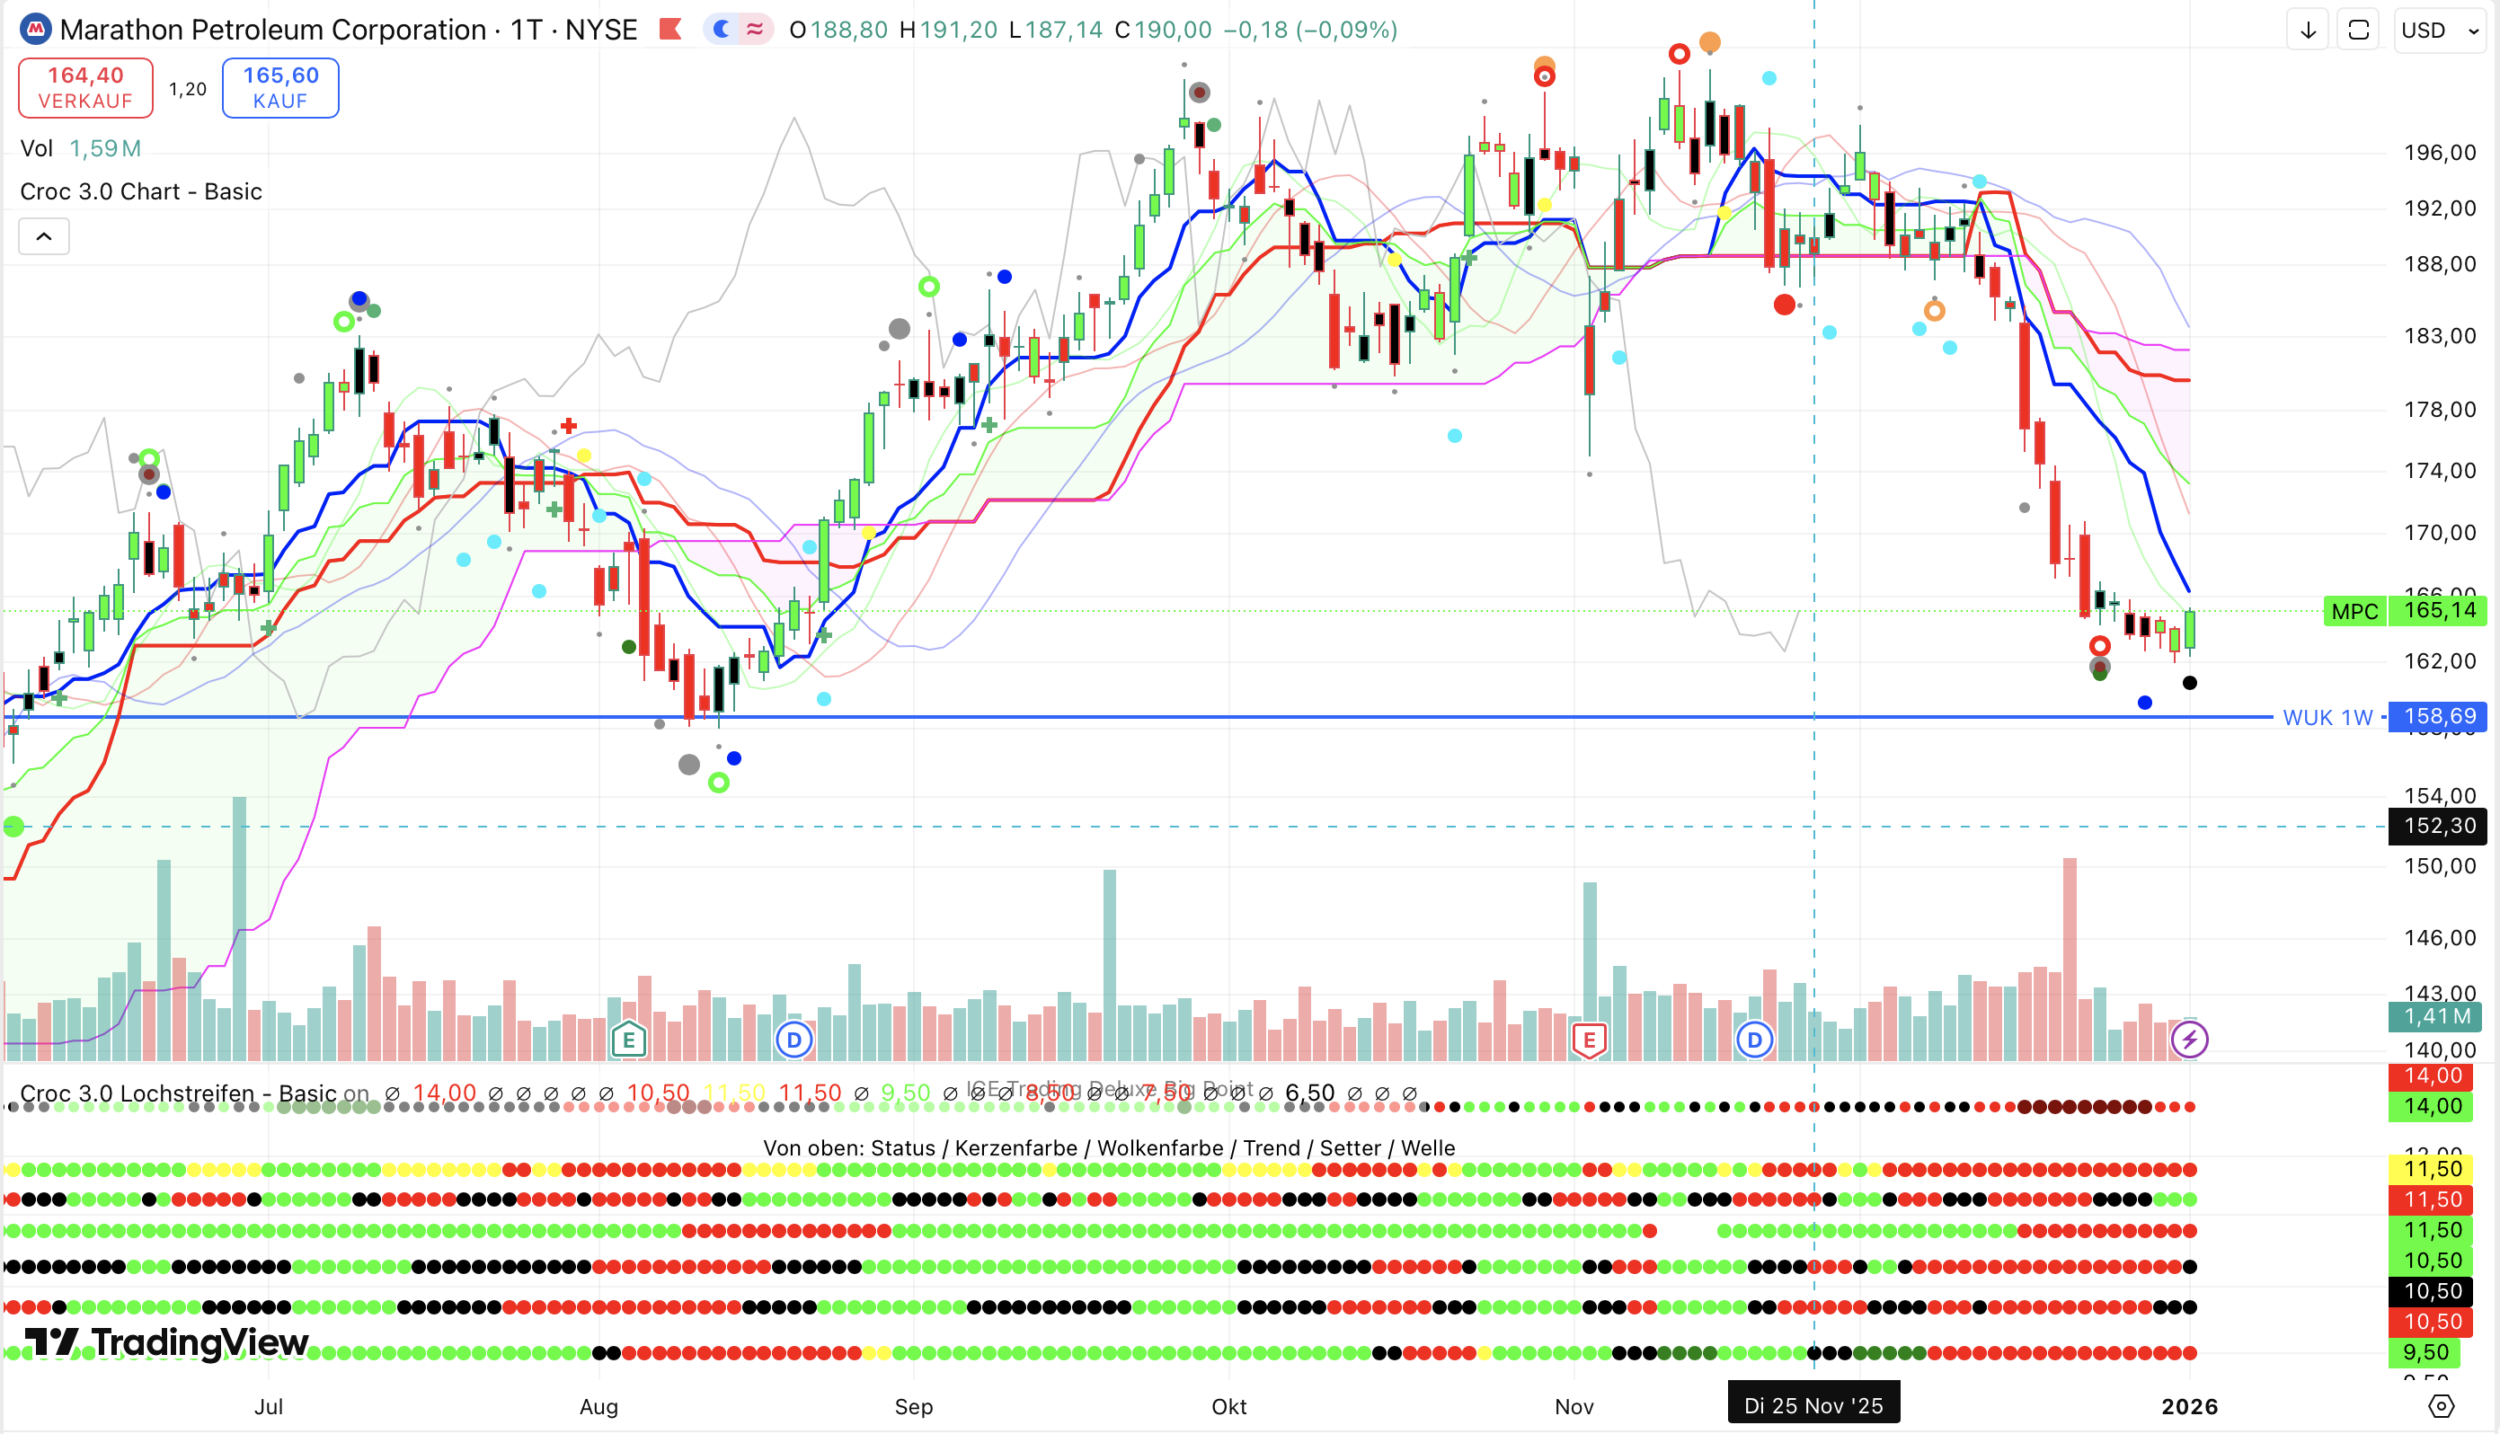Click the Marathon Petroleum symbol logo
This screenshot has width=2500, height=1434.
[x=36, y=29]
